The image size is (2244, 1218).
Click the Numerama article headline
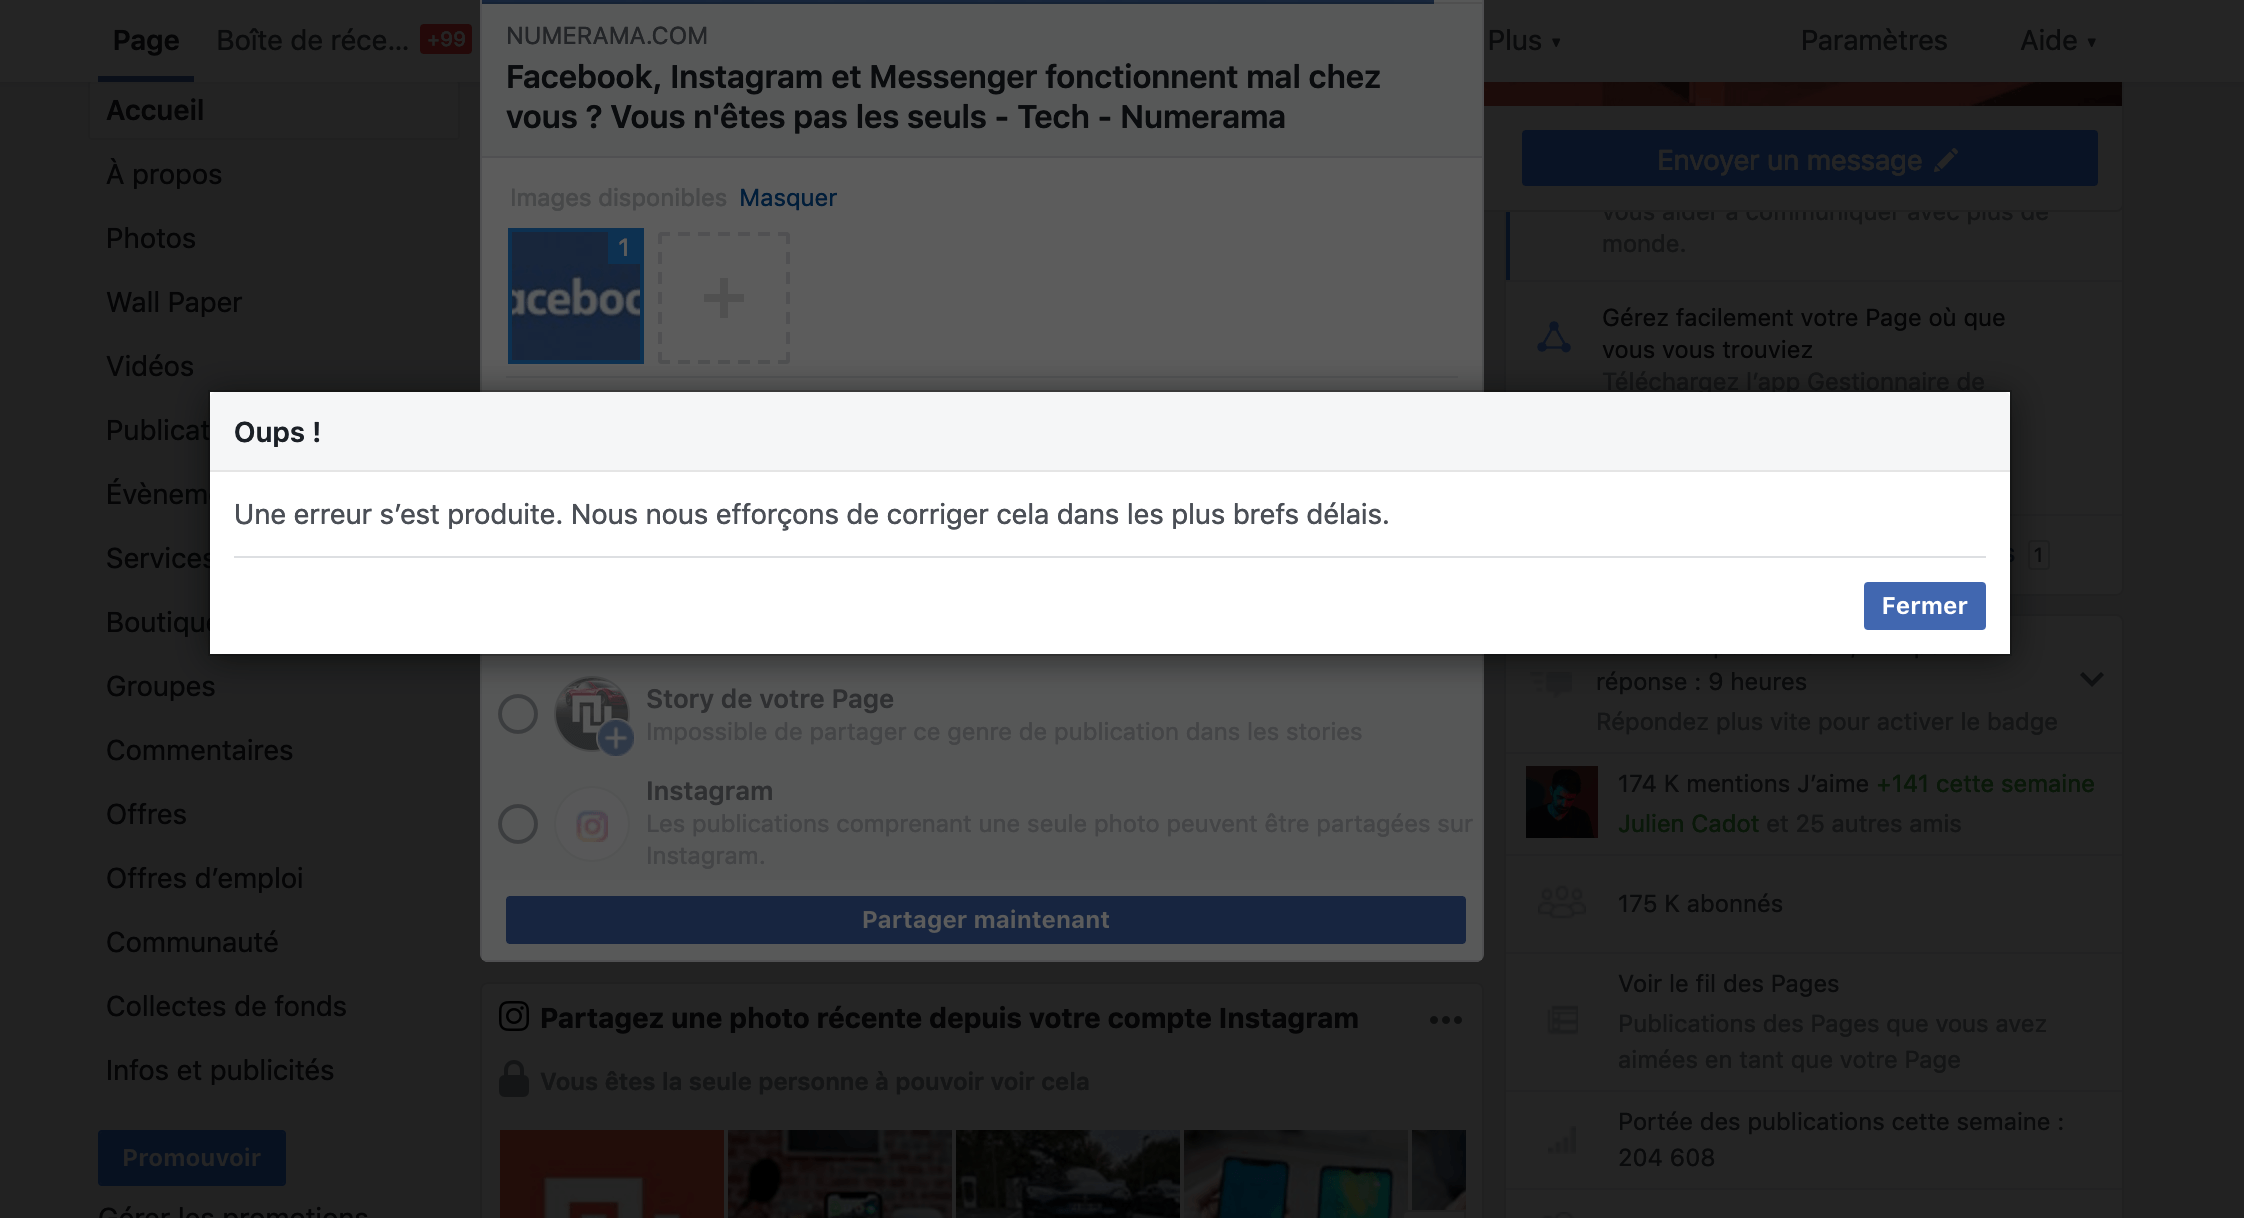click(943, 97)
